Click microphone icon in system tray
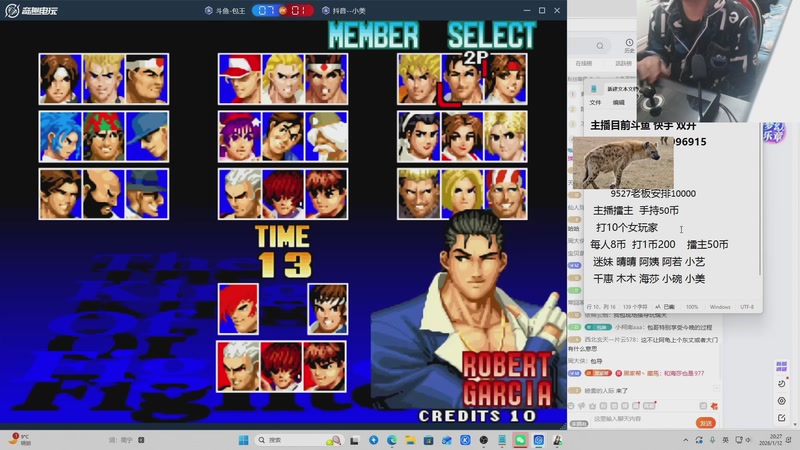800x450 pixels. (712, 440)
